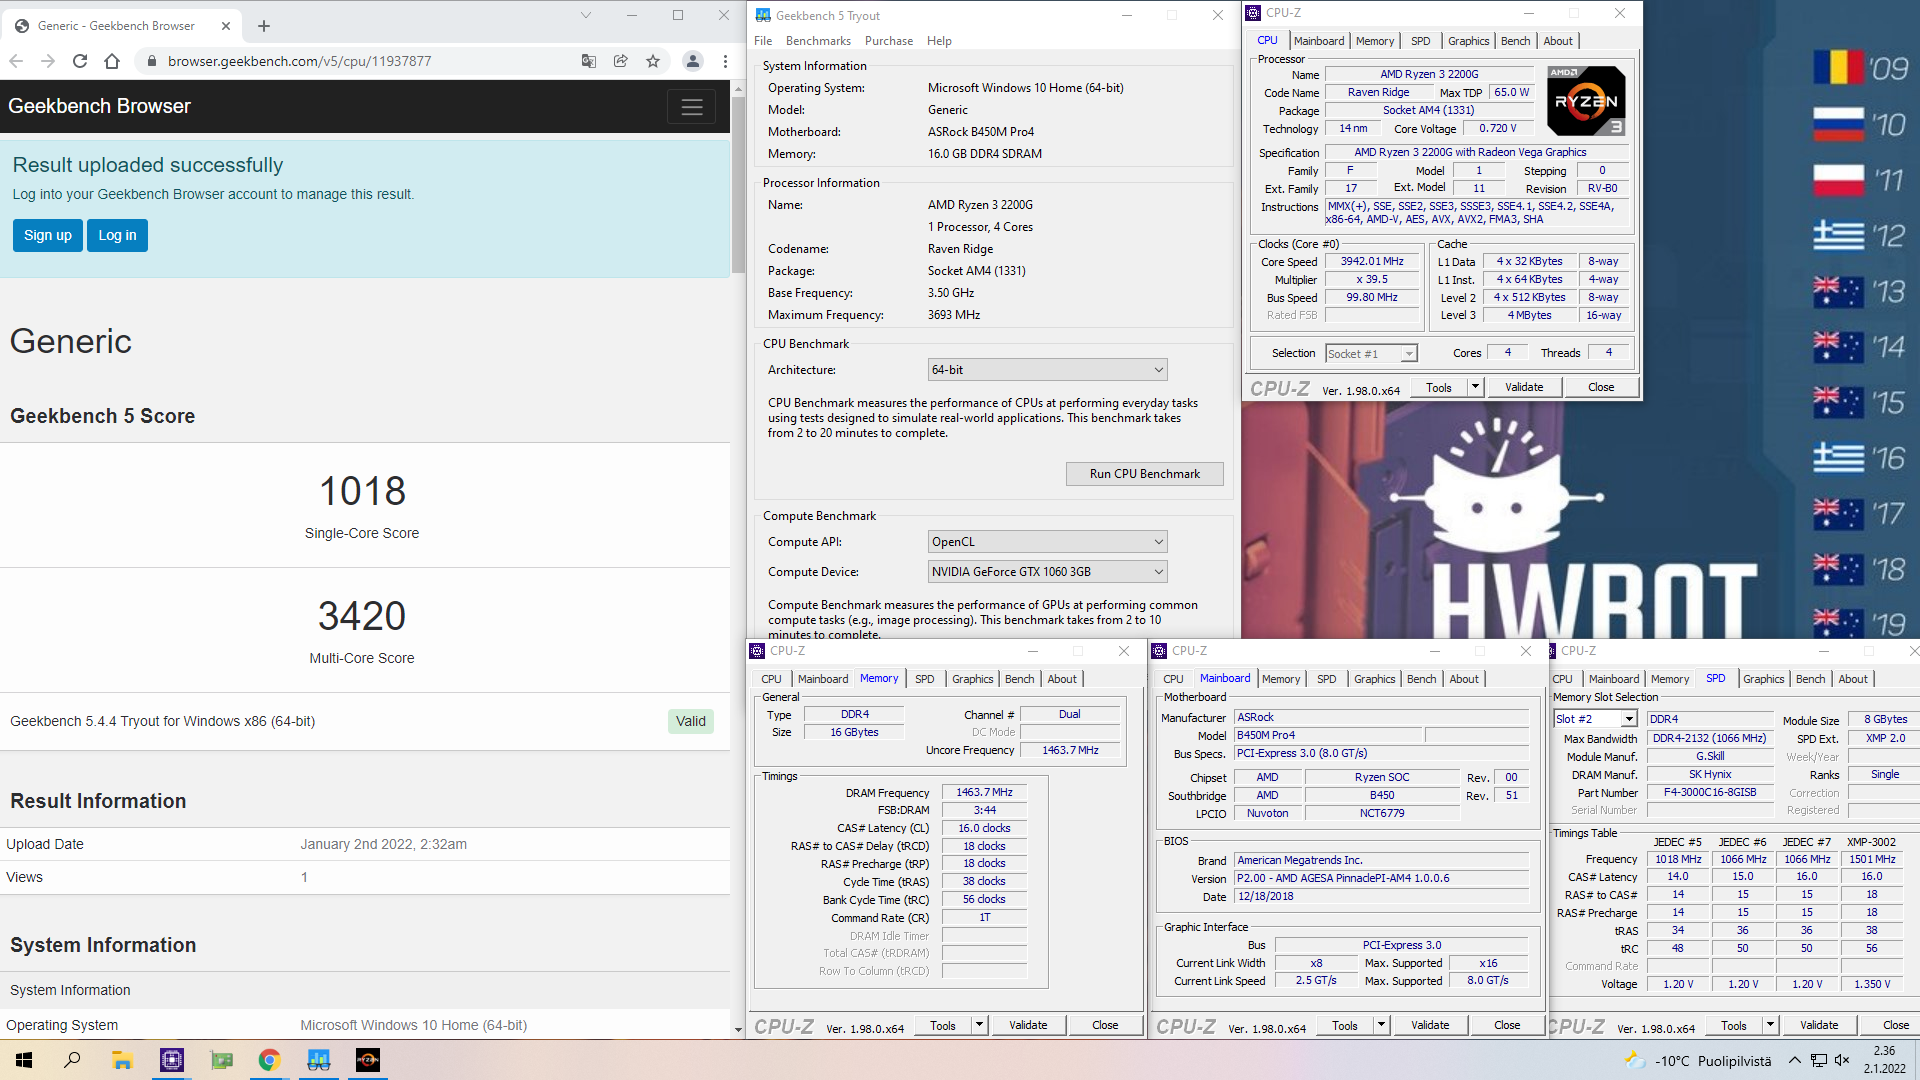The height and width of the screenshot is (1080, 1920).
Task: Open Chrome three-dot menu
Action: tap(725, 61)
